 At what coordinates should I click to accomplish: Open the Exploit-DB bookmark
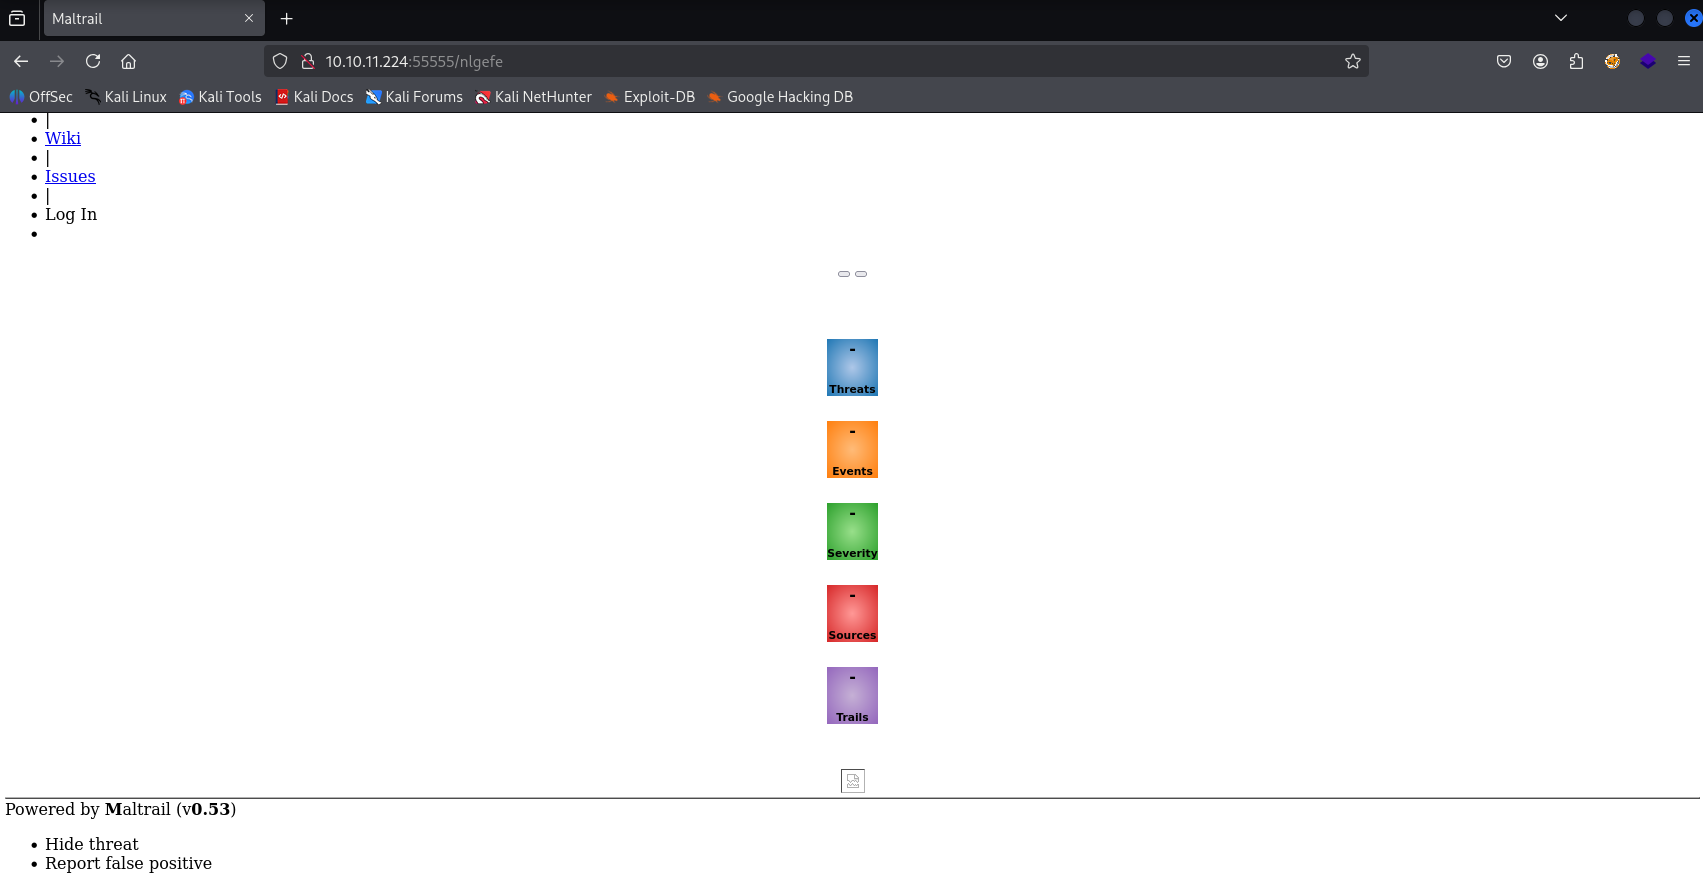(x=650, y=97)
